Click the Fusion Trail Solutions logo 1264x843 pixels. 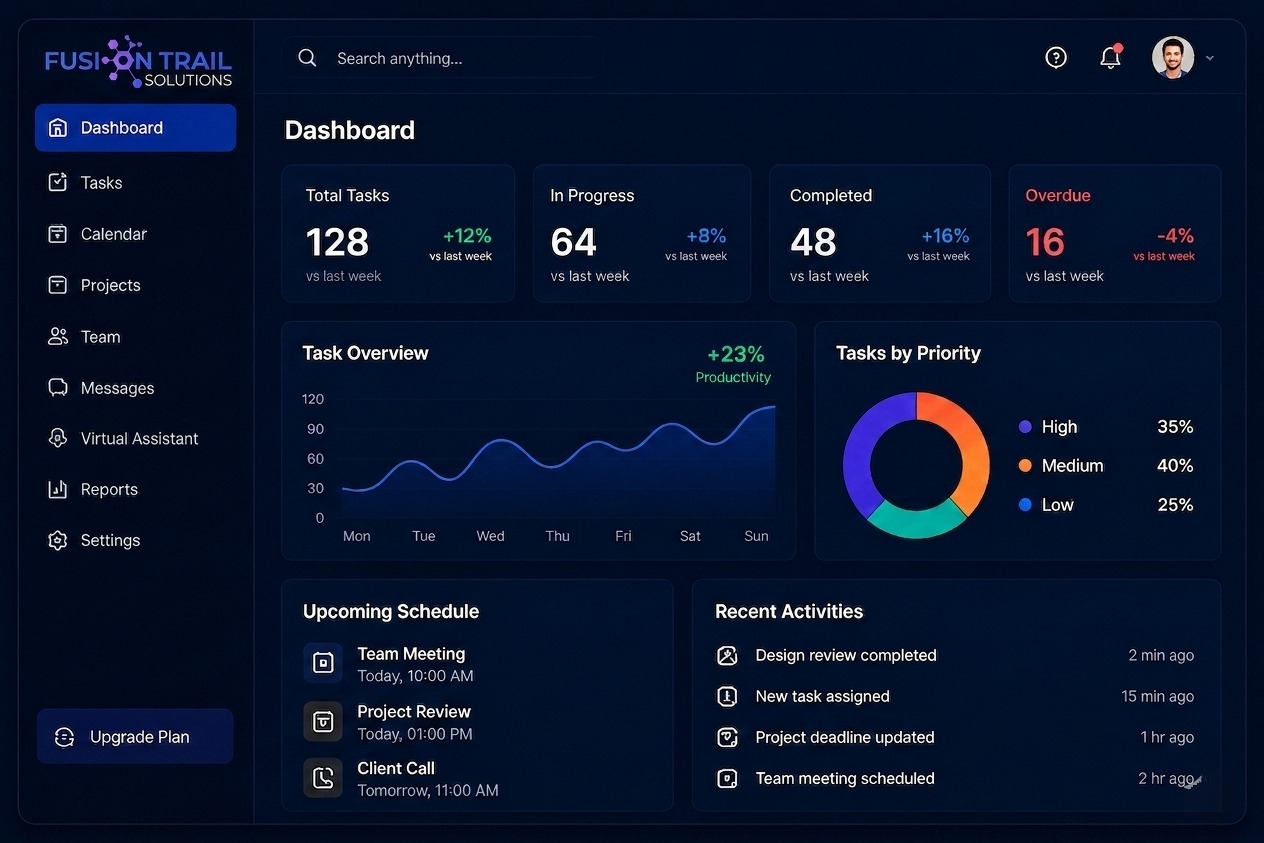pyautogui.click(x=138, y=62)
